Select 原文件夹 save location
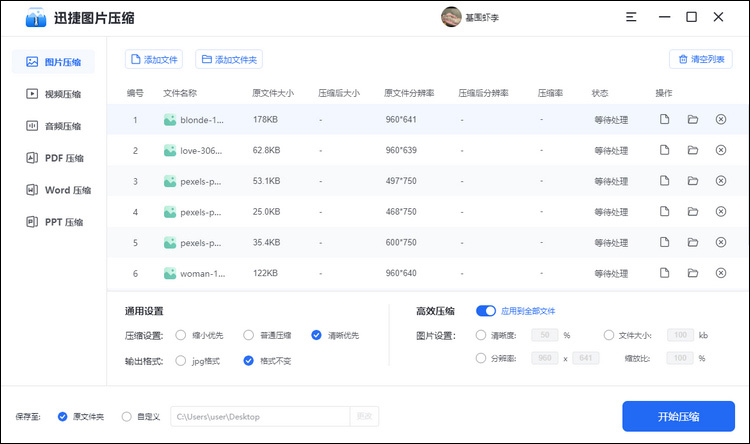 (62, 417)
